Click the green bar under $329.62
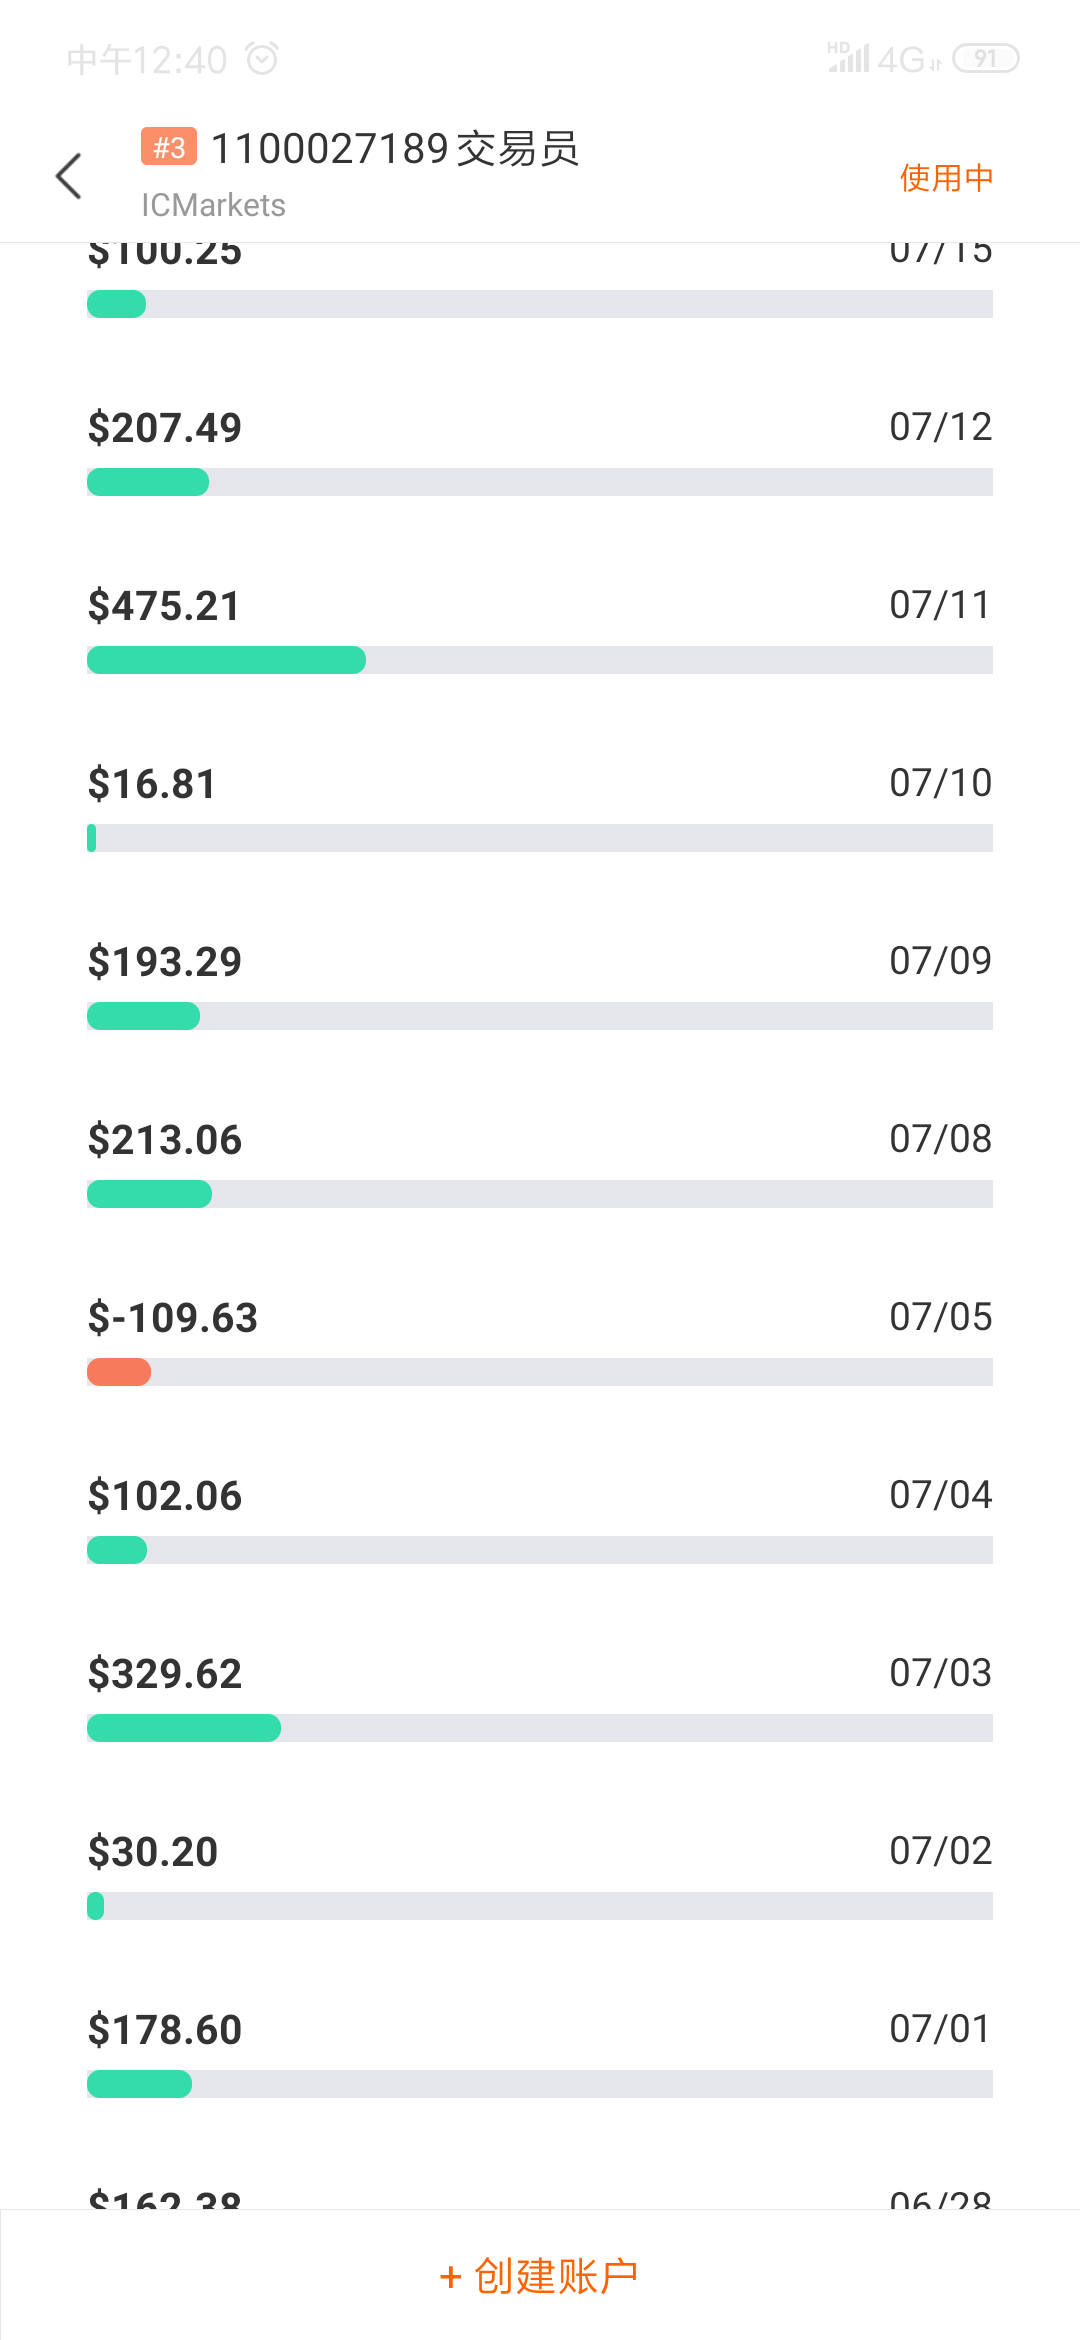The height and width of the screenshot is (2340, 1080). pyautogui.click(x=184, y=1728)
